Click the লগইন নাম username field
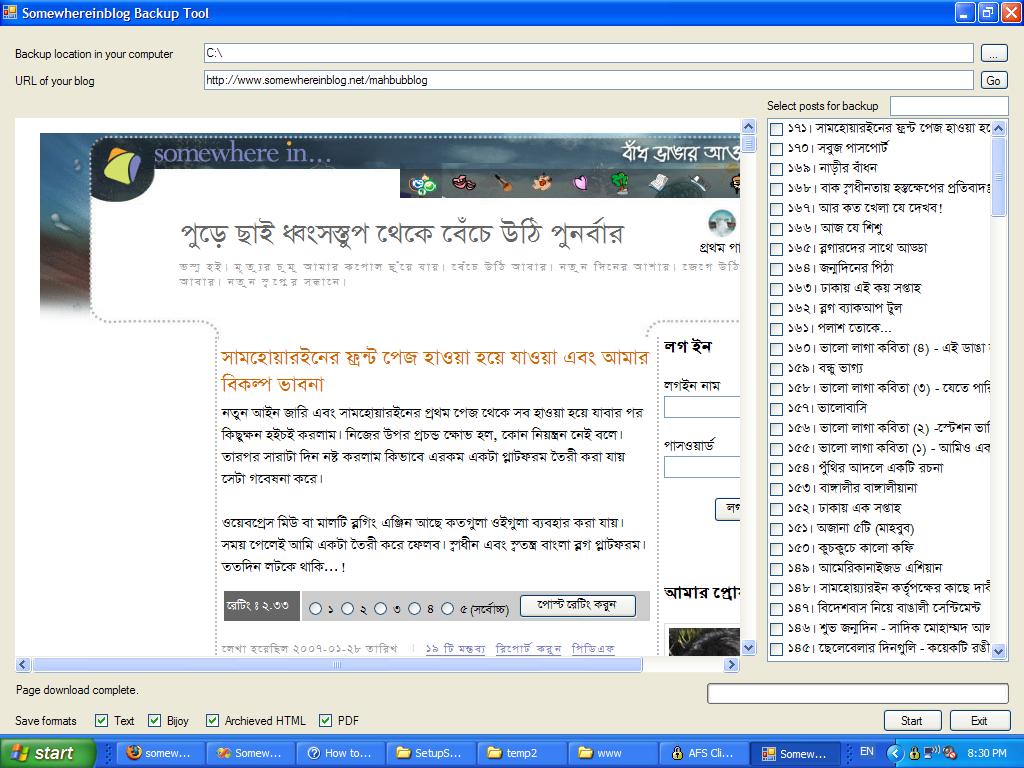Viewport: 1024px width, 768px height. tap(702, 408)
